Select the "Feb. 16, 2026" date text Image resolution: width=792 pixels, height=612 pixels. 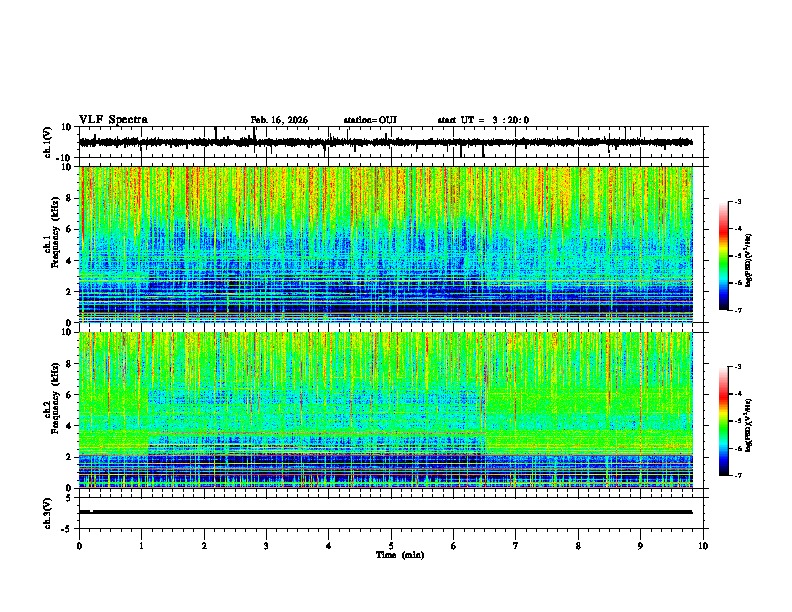[279, 120]
